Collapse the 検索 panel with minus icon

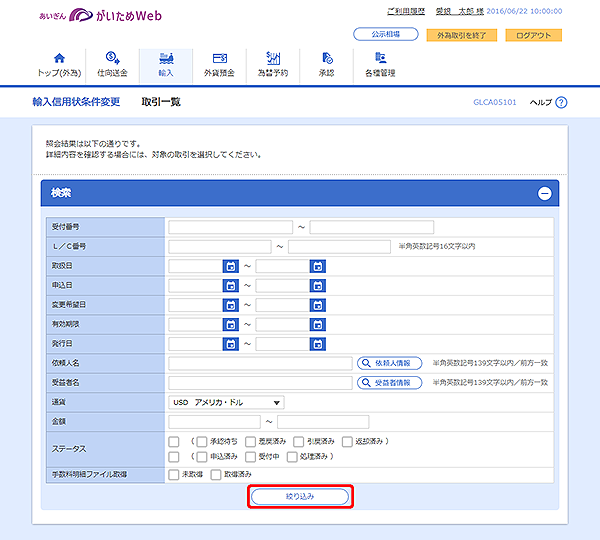click(x=545, y=193)
